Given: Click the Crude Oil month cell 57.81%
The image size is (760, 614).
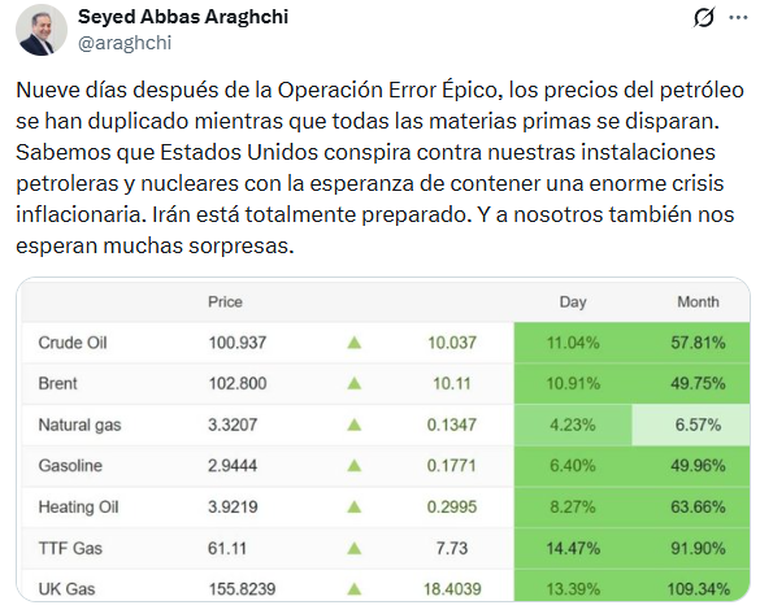Looking at the screenshot, I should 698,343.
